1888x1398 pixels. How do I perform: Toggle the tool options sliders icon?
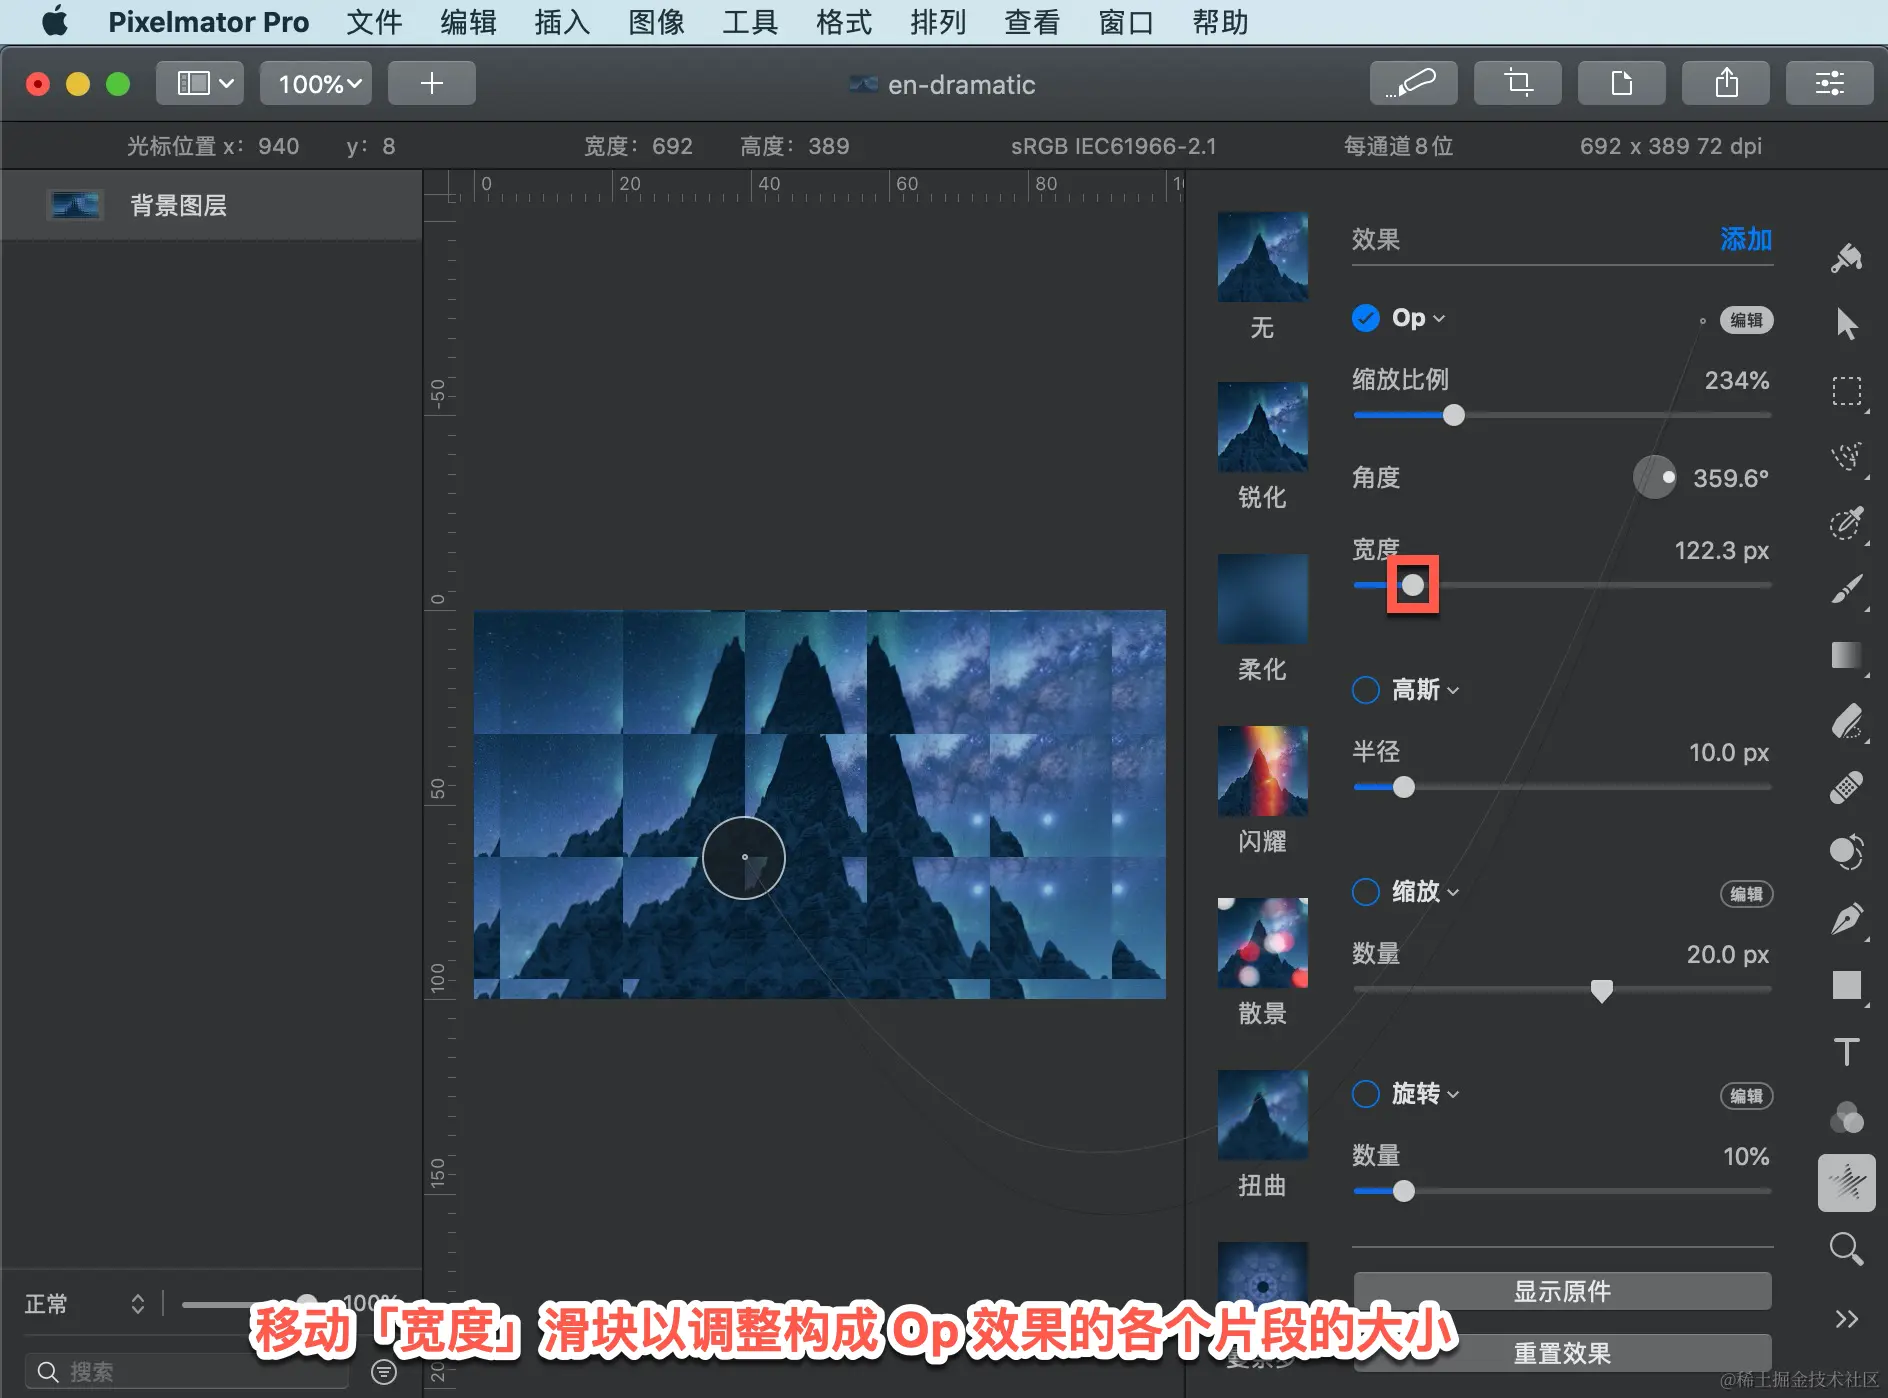coord(1830,83)
